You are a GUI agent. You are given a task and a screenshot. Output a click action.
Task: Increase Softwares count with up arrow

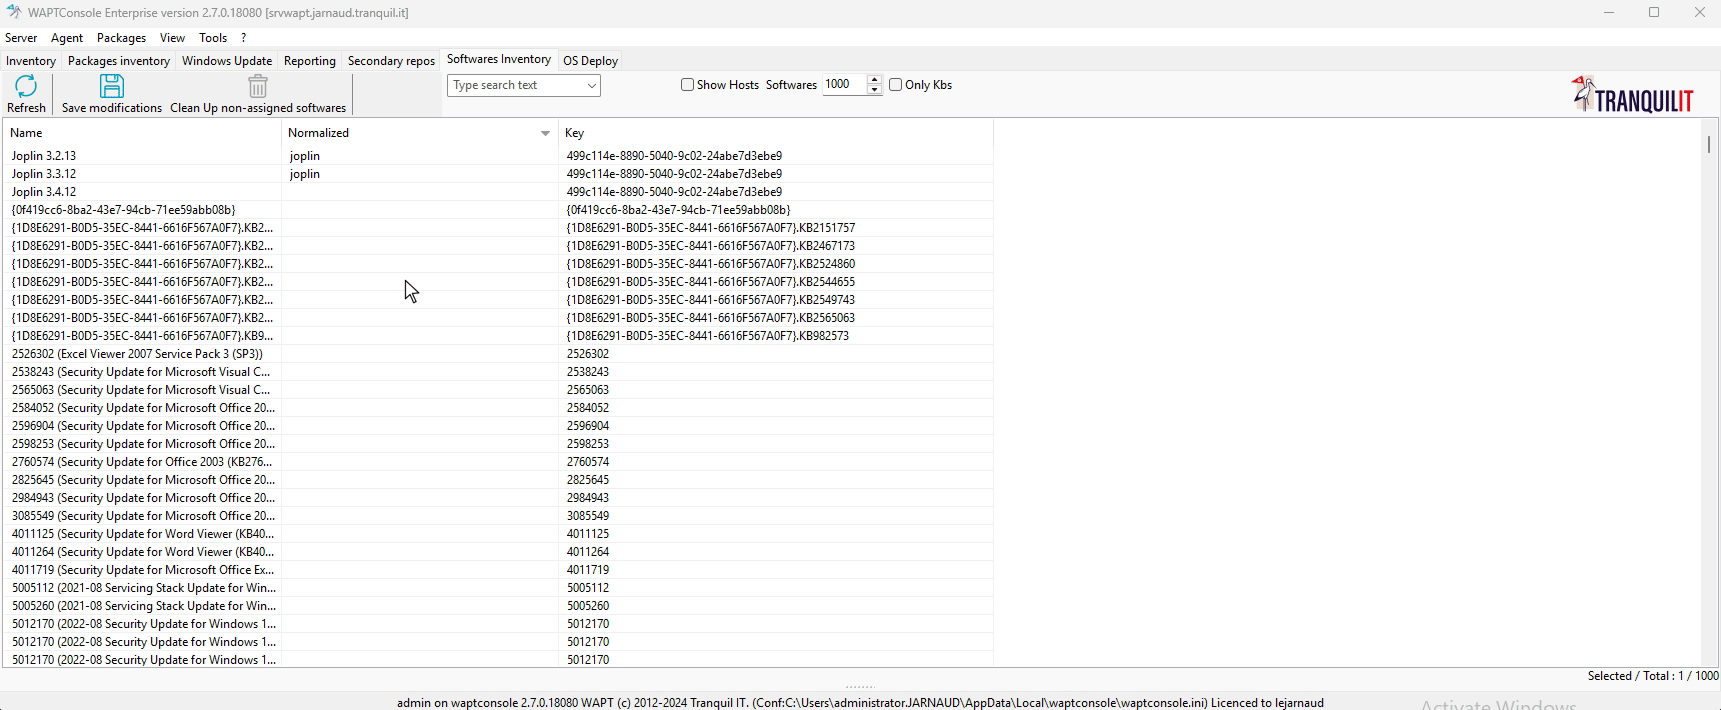(x=874, y=80)
